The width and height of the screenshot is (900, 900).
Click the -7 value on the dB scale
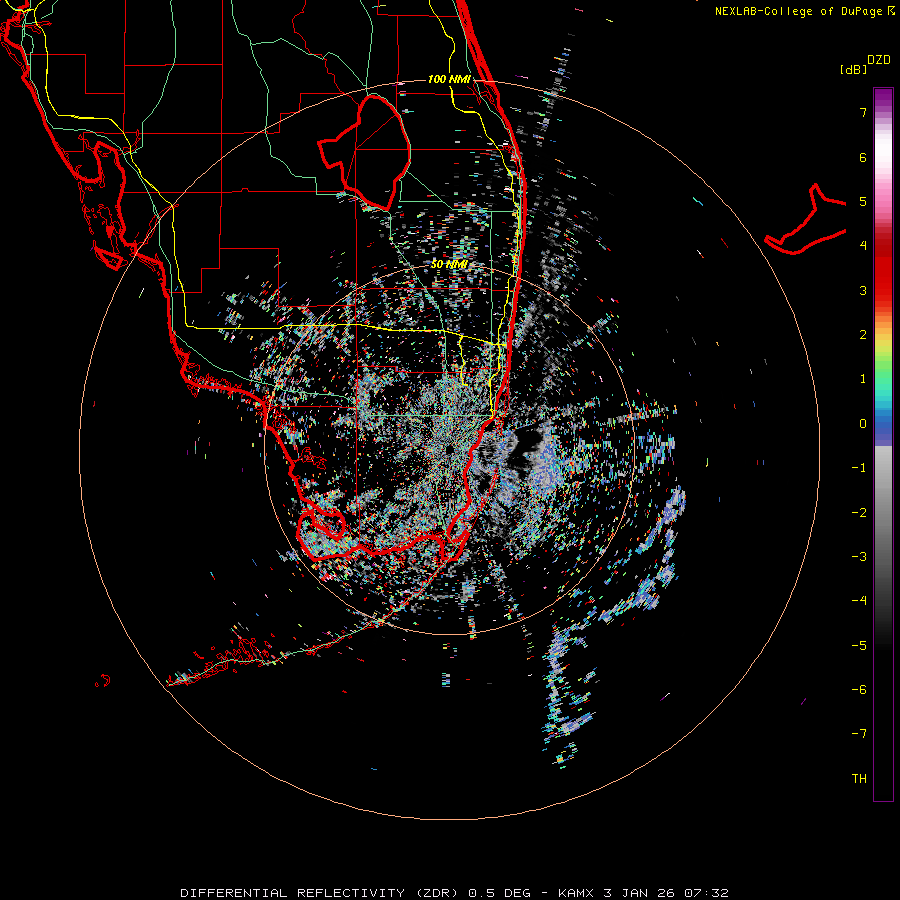[x=859, y=734]
